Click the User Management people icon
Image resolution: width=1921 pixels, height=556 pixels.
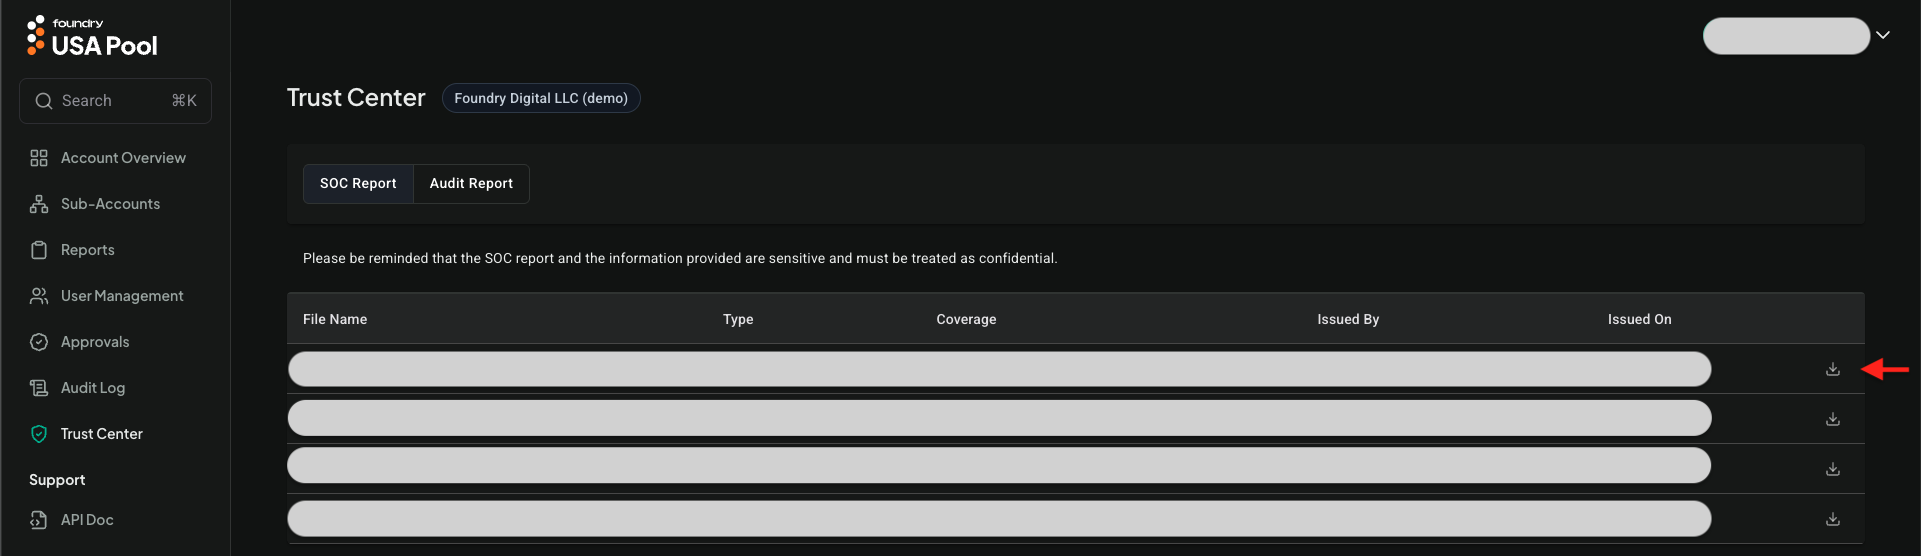point(39,296)
